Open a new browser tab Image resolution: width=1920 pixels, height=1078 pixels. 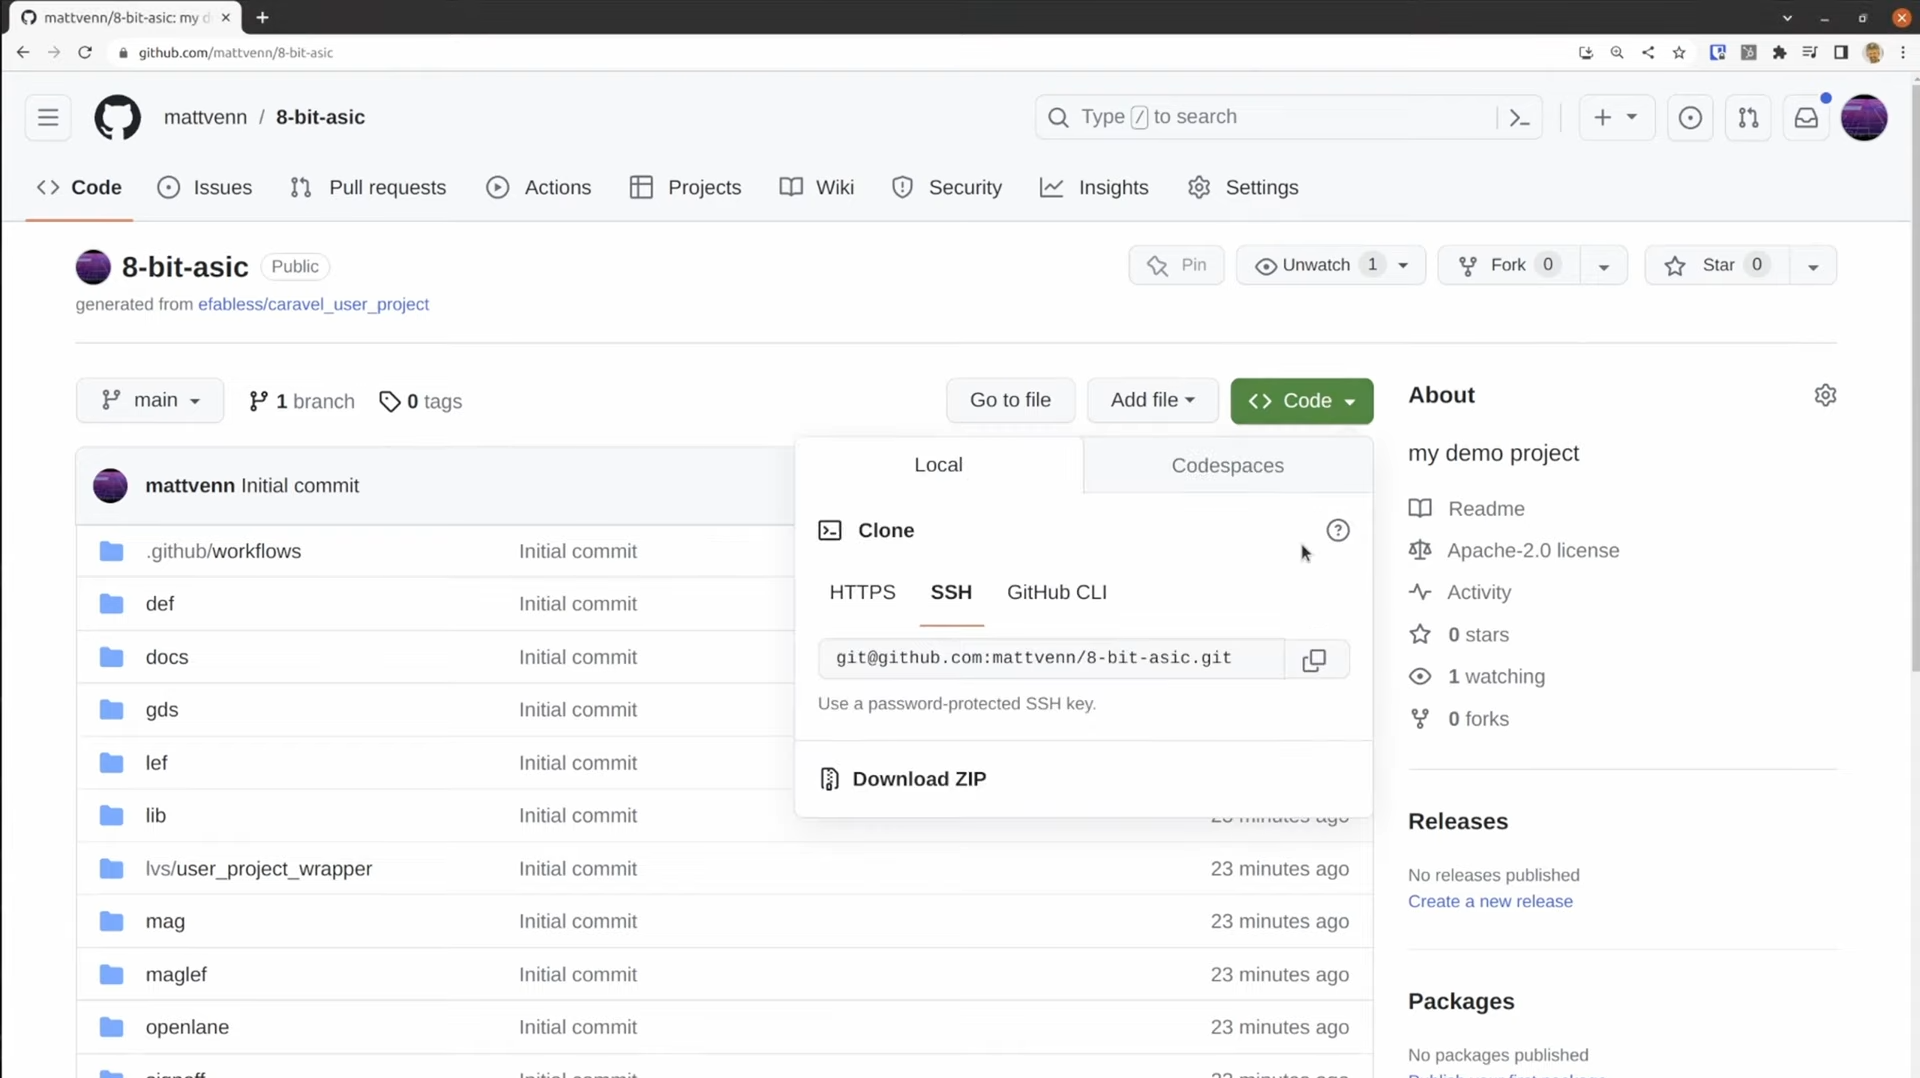262,17
